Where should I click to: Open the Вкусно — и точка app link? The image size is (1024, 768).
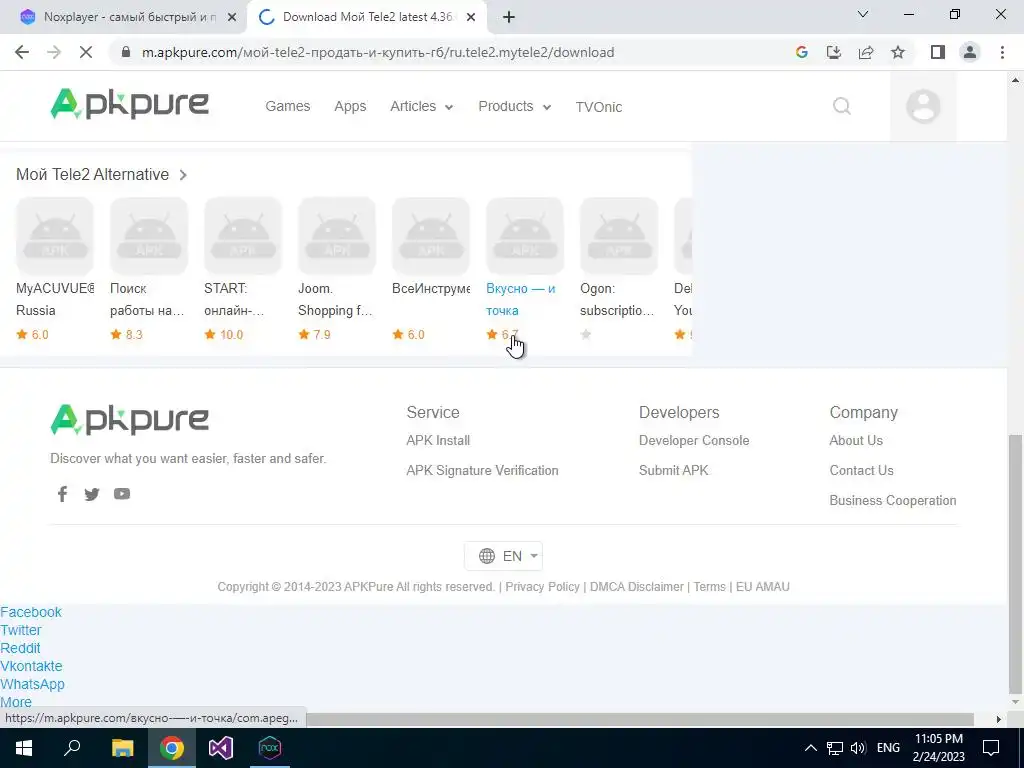pos(520,299)
